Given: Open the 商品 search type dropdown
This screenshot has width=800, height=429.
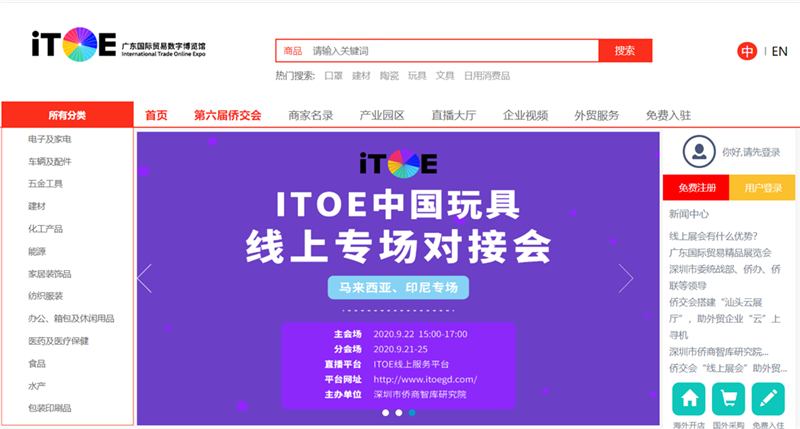Looking at the screenshot, I should (x=292, y=51).
